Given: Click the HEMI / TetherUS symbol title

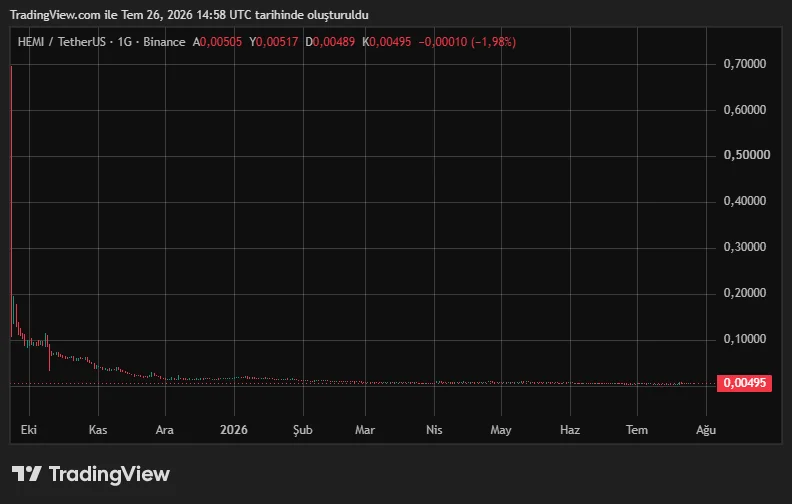Looking at the screenshot, I should point(61,42).
